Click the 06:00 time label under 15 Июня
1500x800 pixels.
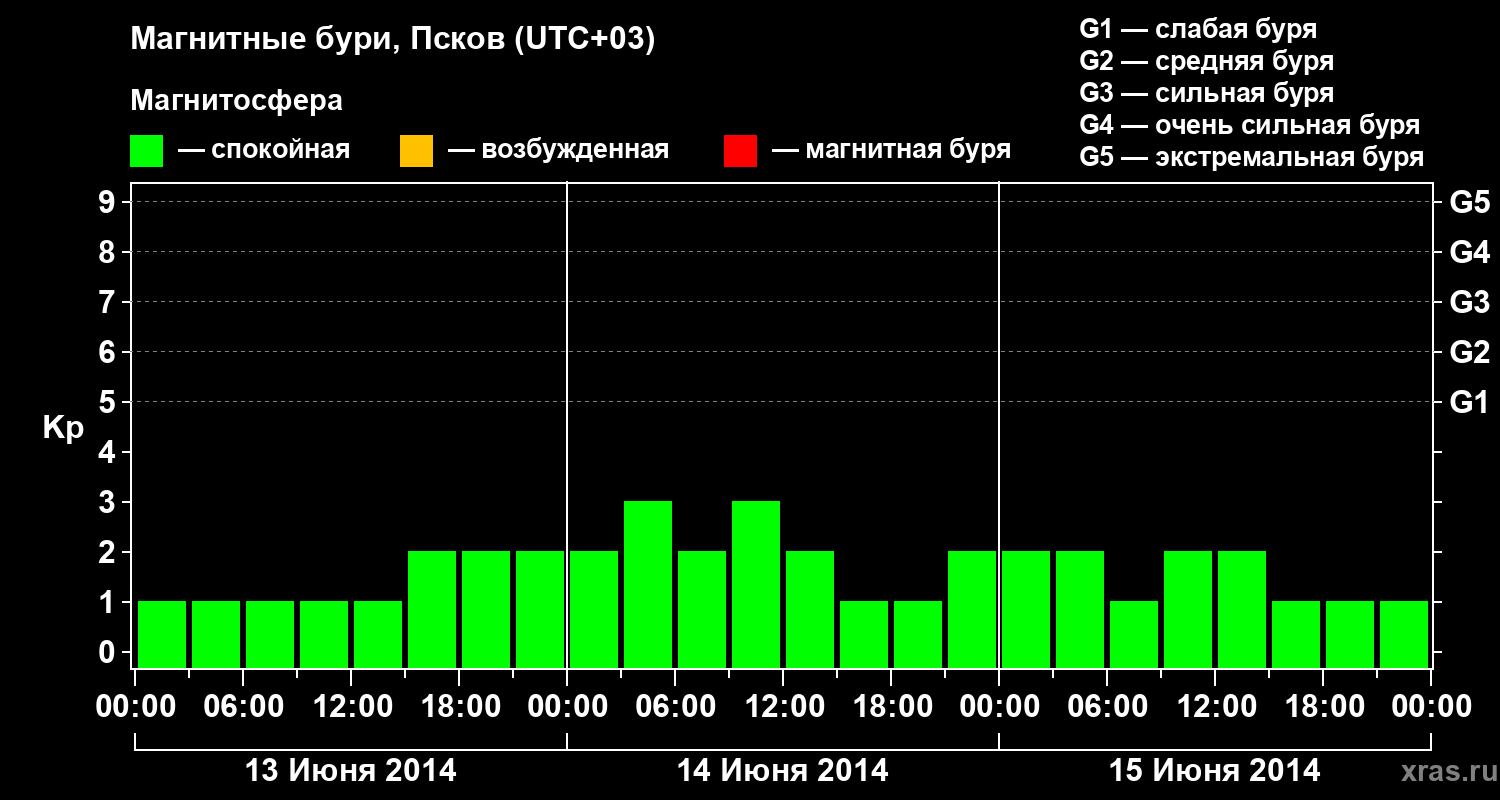point(1107,707)
